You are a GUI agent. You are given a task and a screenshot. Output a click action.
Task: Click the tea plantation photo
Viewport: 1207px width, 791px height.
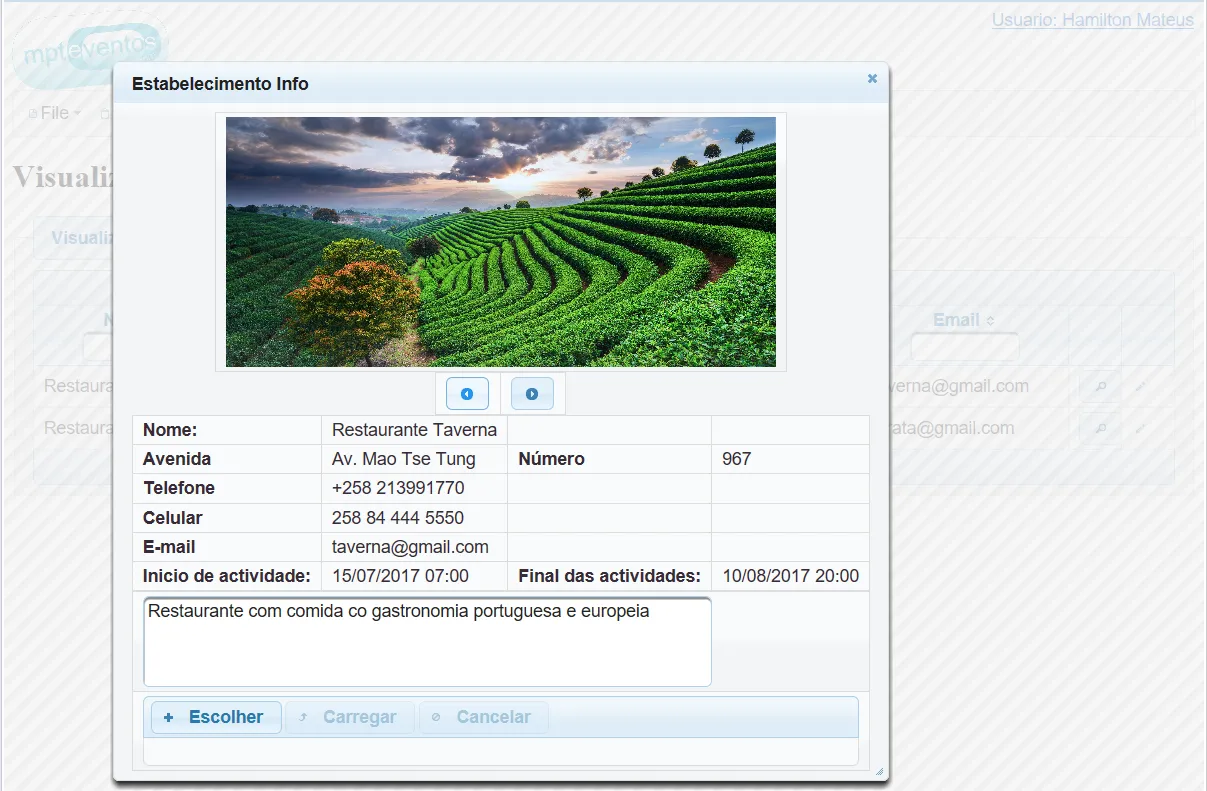pos(501,242)
